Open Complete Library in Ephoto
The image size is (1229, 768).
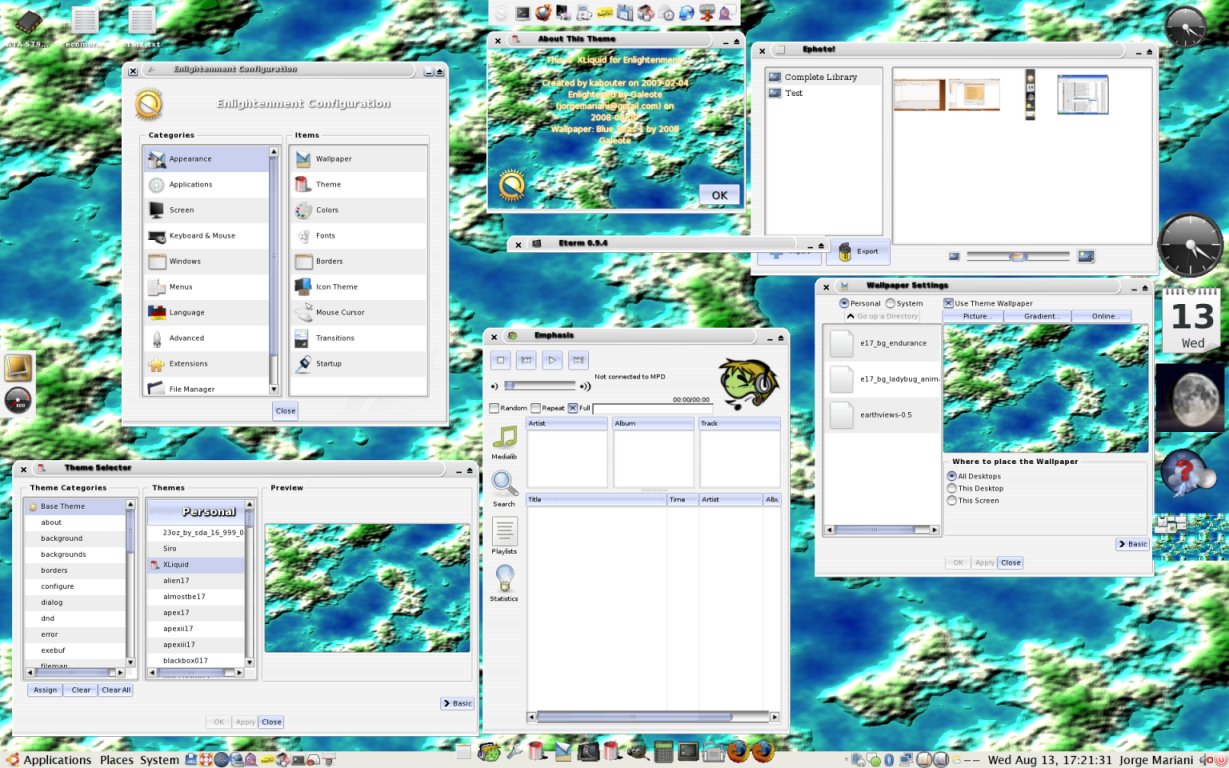(824, 77)
